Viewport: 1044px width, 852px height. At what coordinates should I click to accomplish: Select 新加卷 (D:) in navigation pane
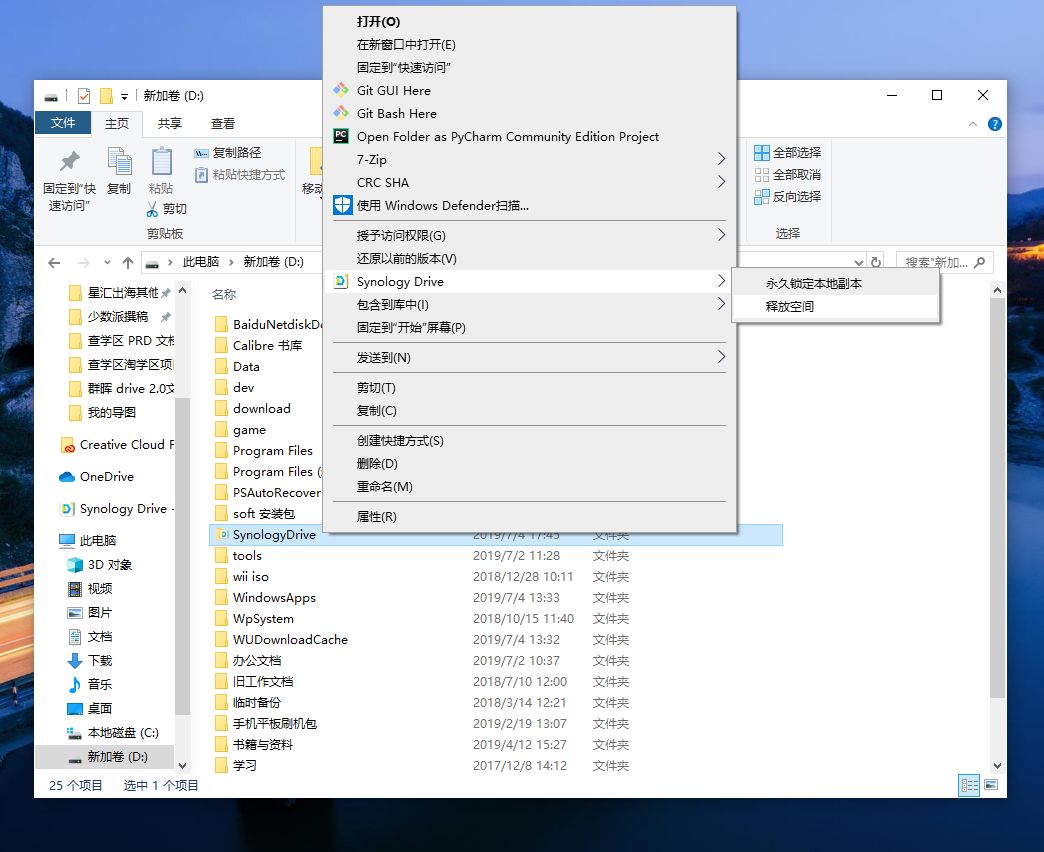[105, 757]
